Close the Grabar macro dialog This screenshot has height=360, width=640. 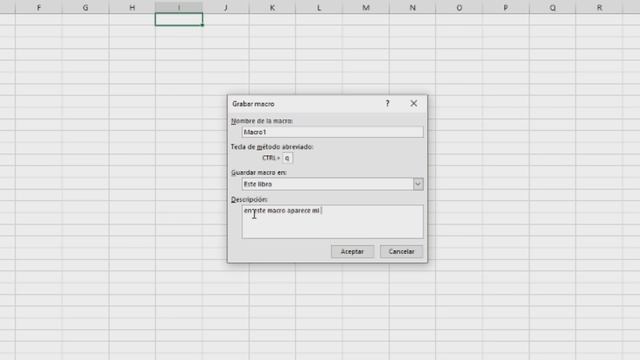coord(413,104)
